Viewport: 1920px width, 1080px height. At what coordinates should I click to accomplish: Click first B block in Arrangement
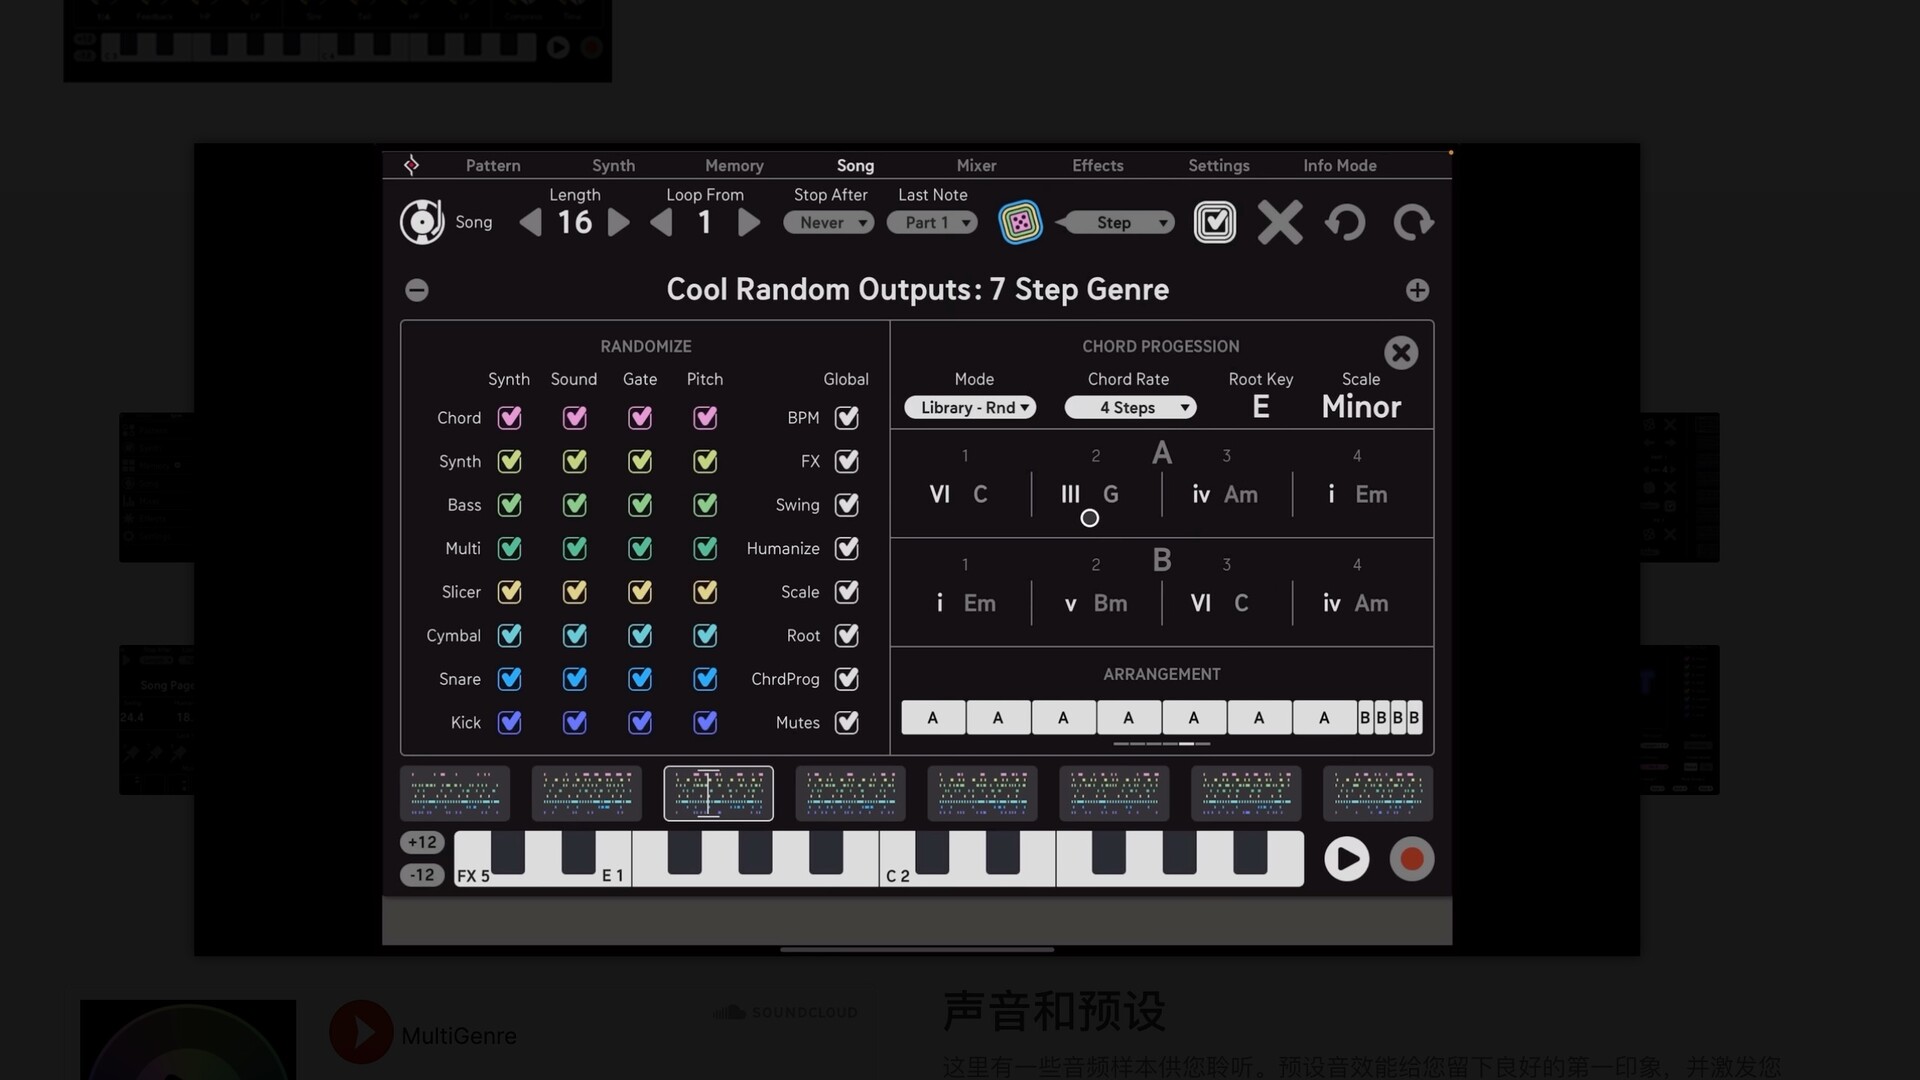point(1365,717)
